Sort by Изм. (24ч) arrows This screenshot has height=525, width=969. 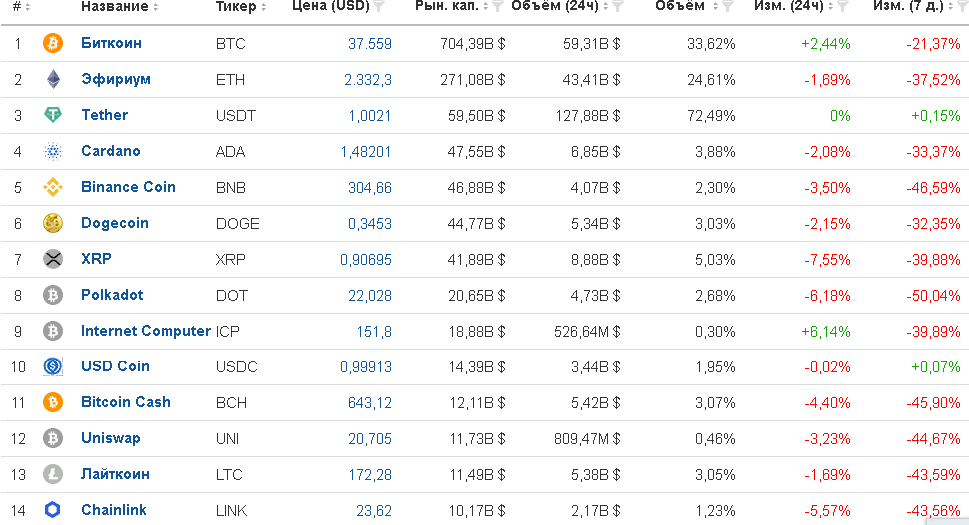coord(831,7)
